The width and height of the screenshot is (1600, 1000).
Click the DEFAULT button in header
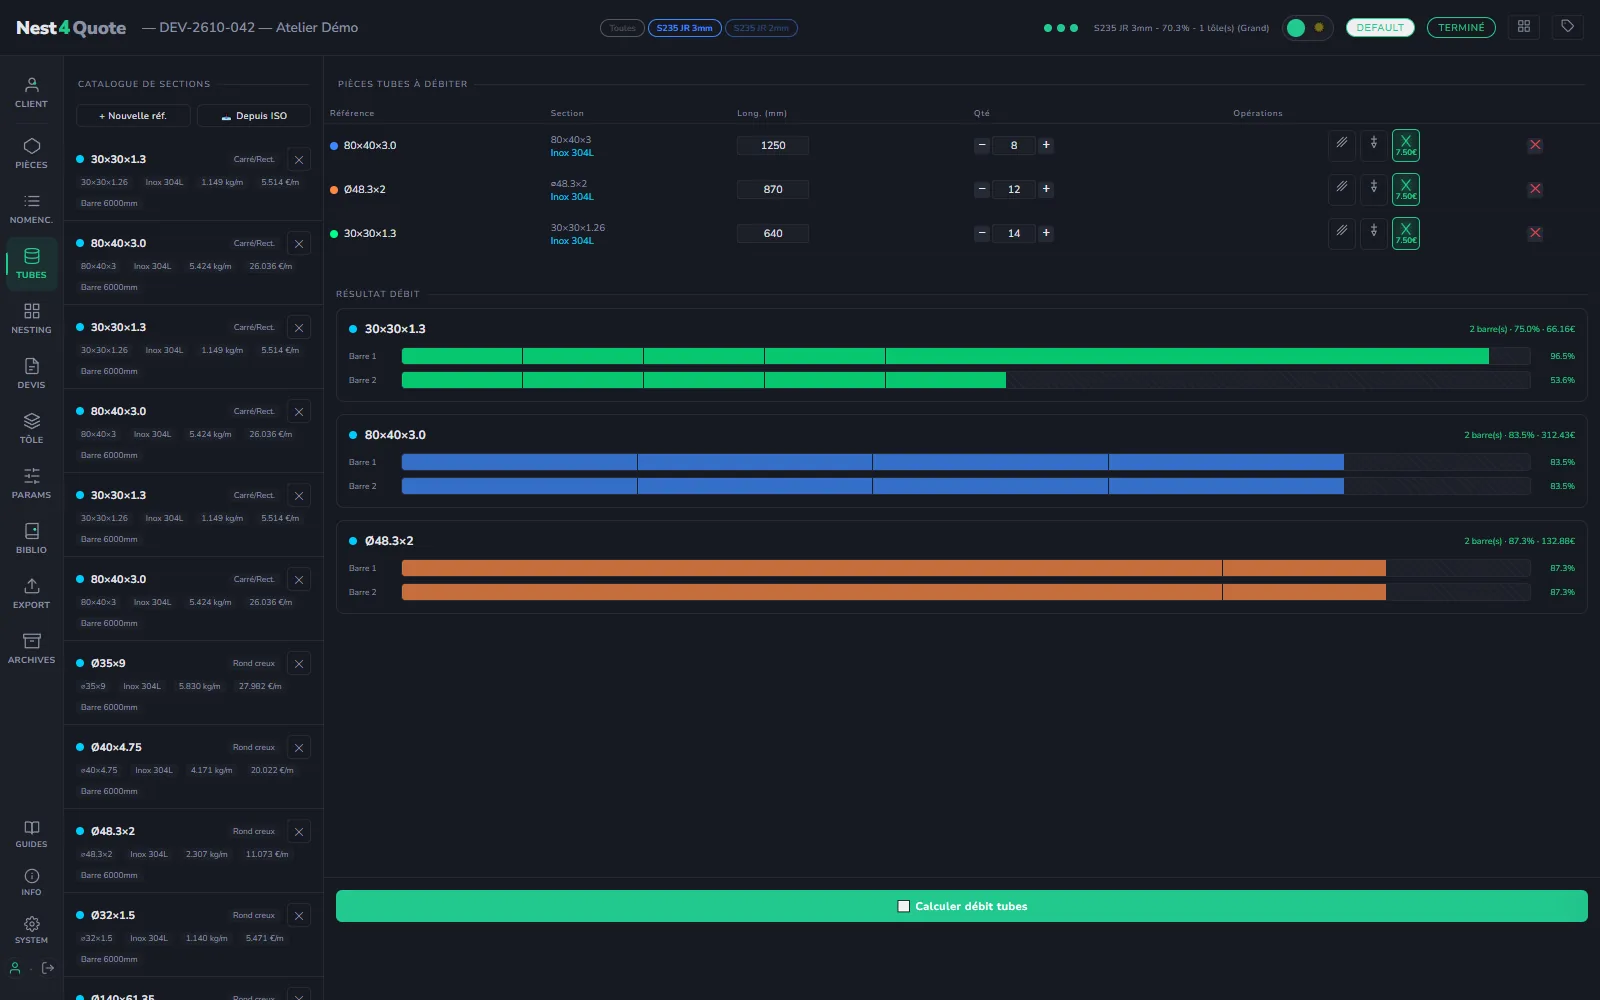tap(1380, 28)
